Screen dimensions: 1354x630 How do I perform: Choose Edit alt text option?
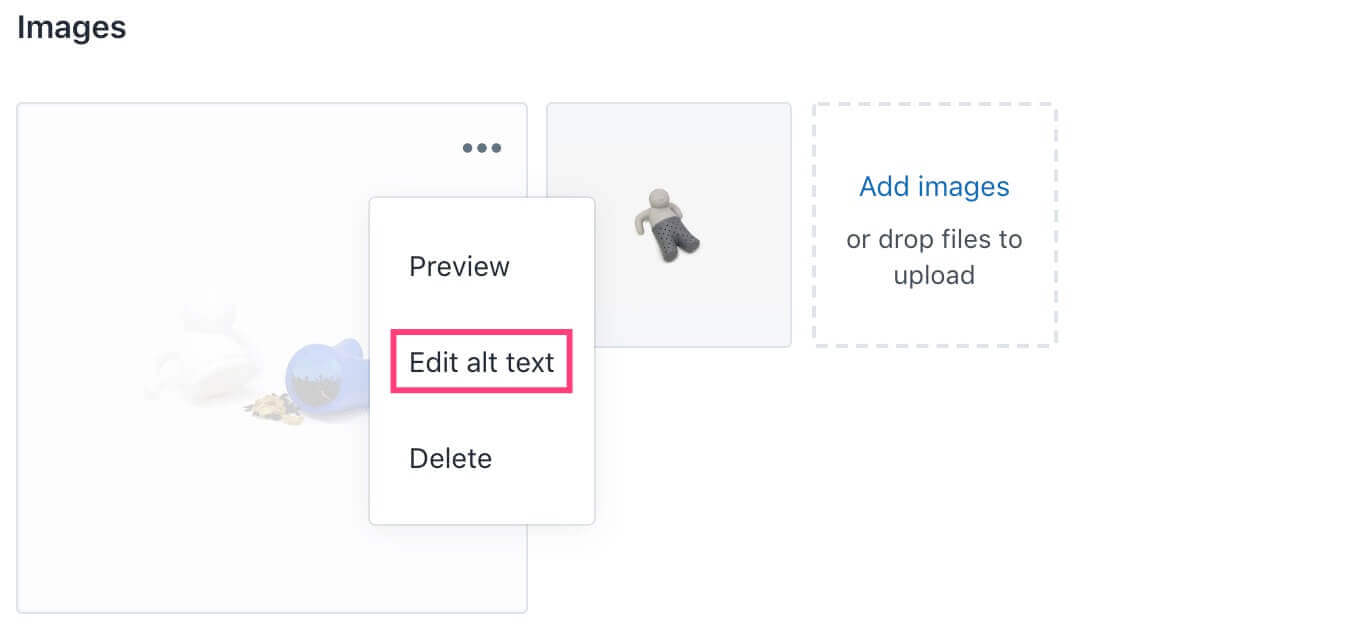(481, 362)
